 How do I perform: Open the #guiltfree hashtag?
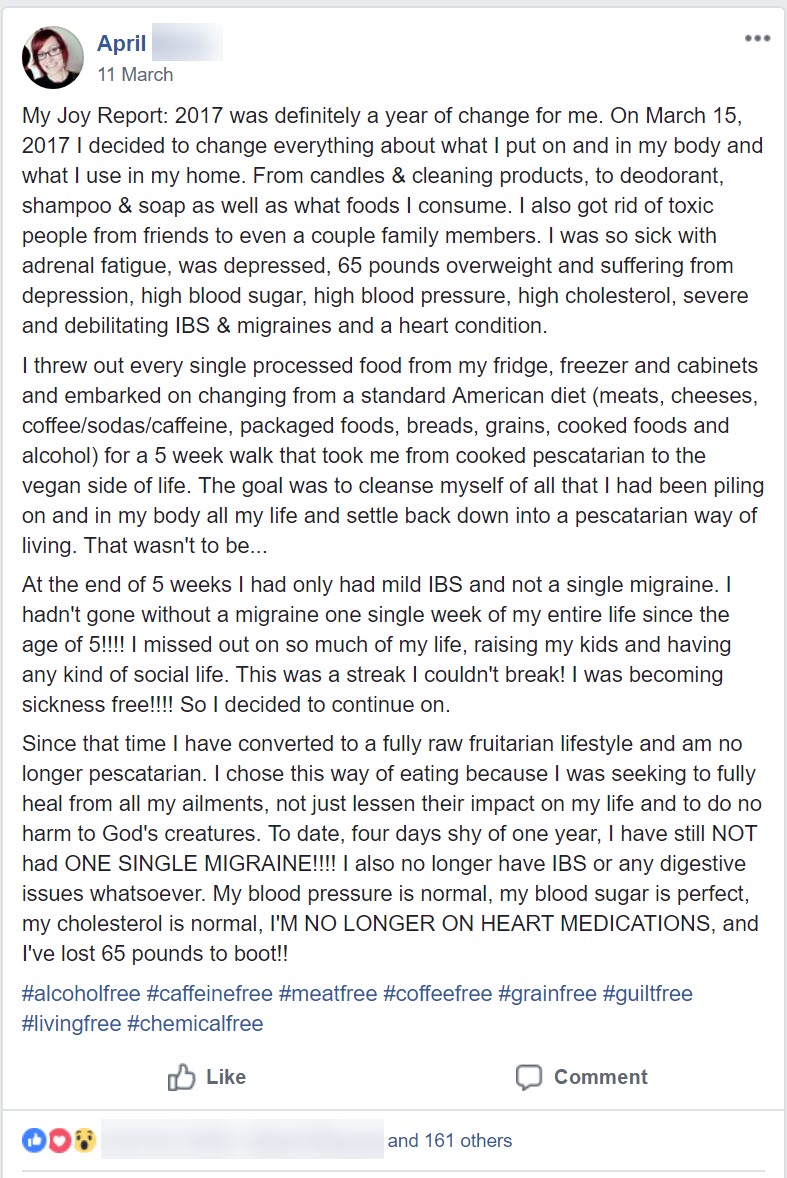[x=648, y=993]
